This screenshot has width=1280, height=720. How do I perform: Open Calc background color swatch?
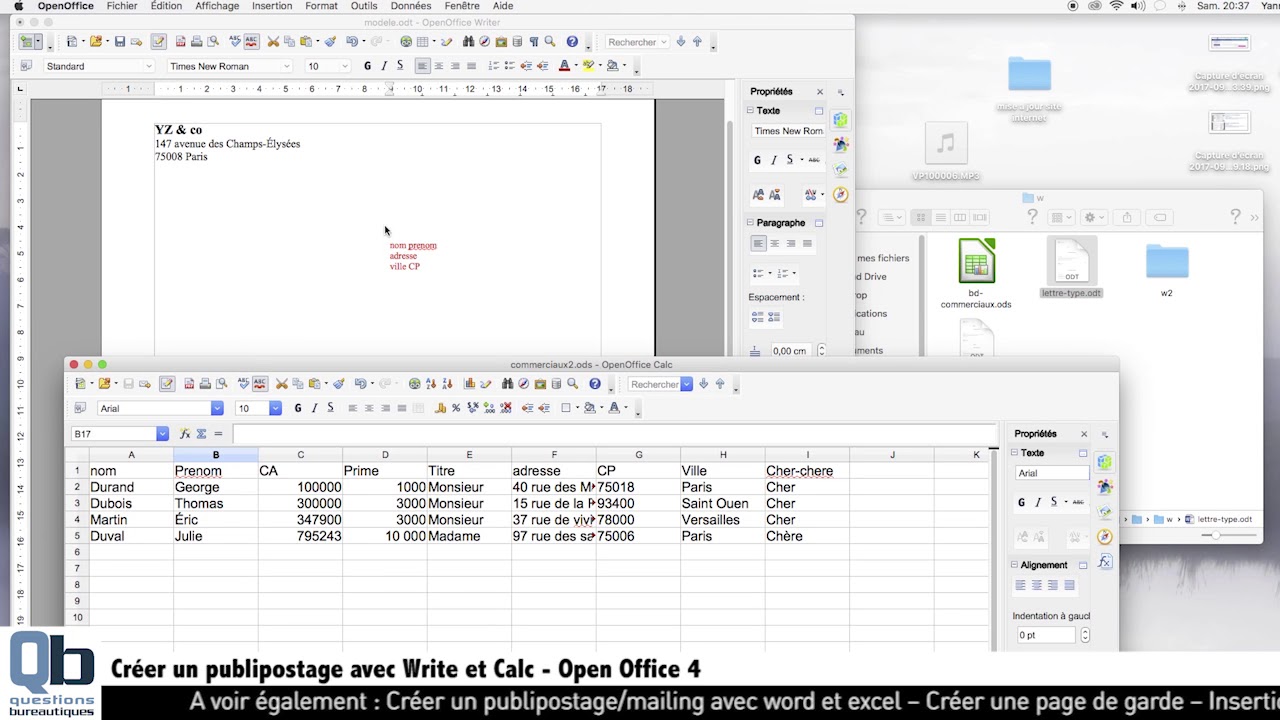590,408
